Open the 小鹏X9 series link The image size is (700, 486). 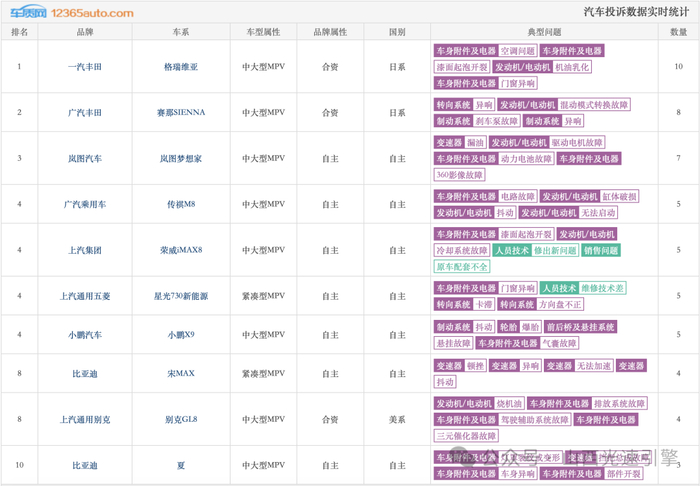point(181,335)
